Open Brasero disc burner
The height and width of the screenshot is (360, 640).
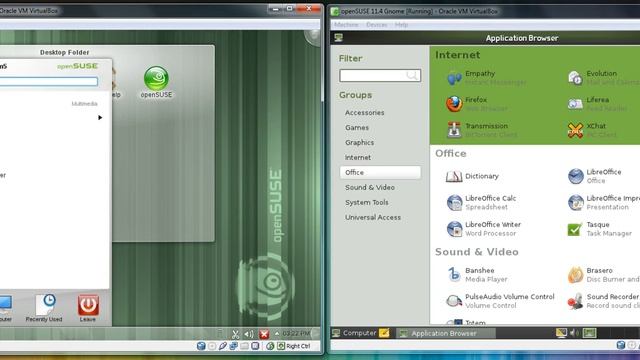tap(604, 275)
